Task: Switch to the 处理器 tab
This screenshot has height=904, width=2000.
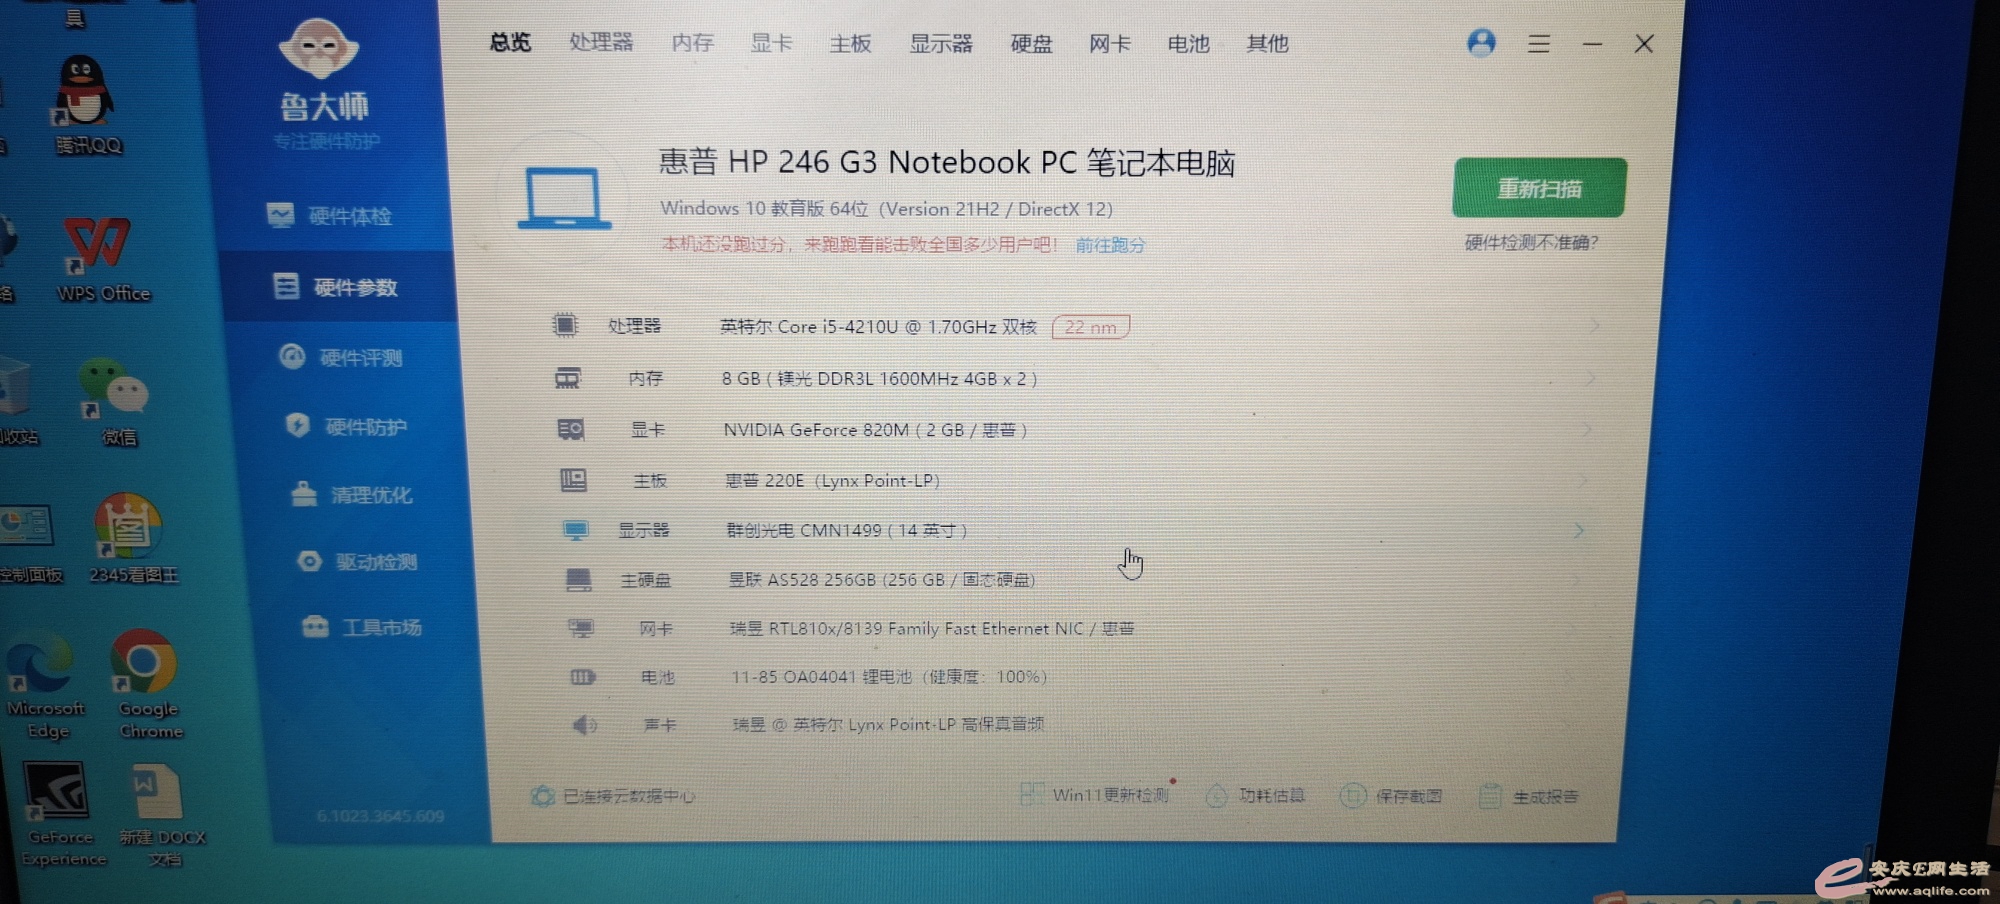Action: 601,42
